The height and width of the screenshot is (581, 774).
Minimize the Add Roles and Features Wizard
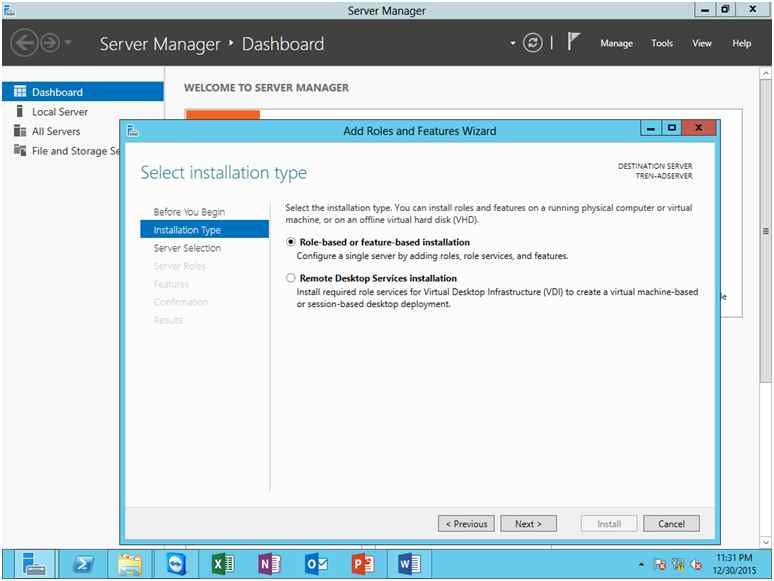651,128
